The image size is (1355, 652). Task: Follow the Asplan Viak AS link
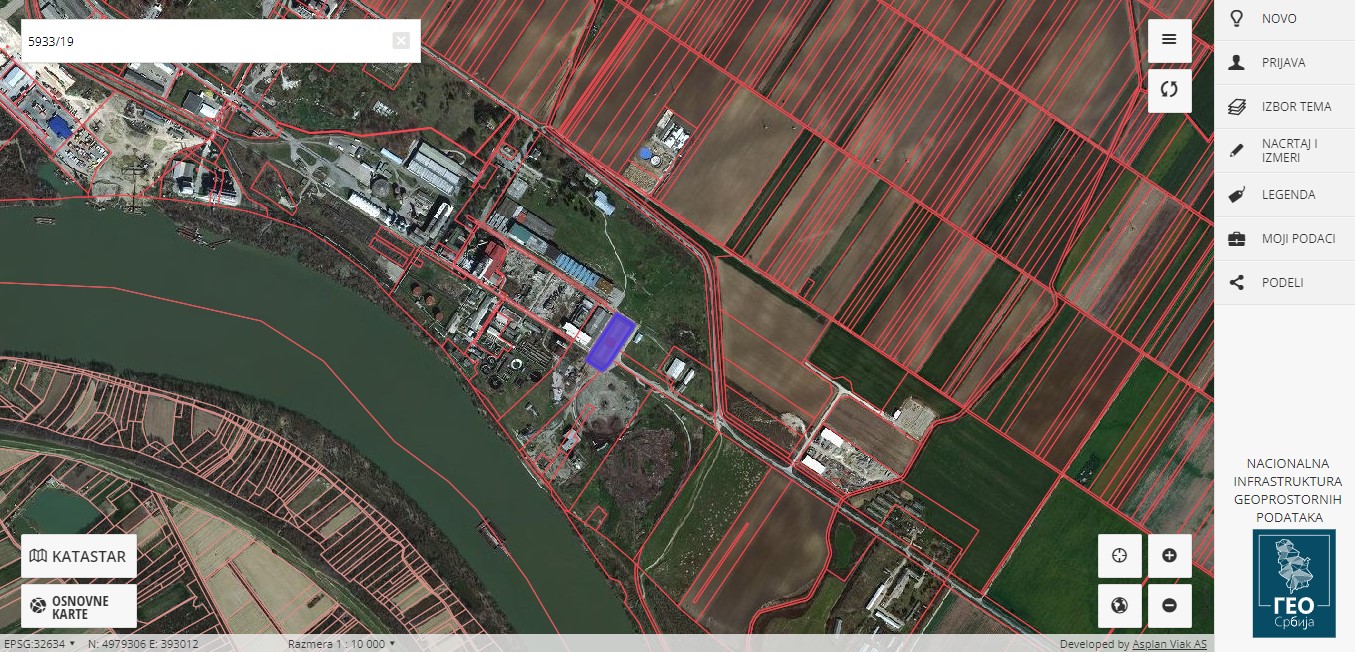pyautogui.click(x=1169, y=644)
